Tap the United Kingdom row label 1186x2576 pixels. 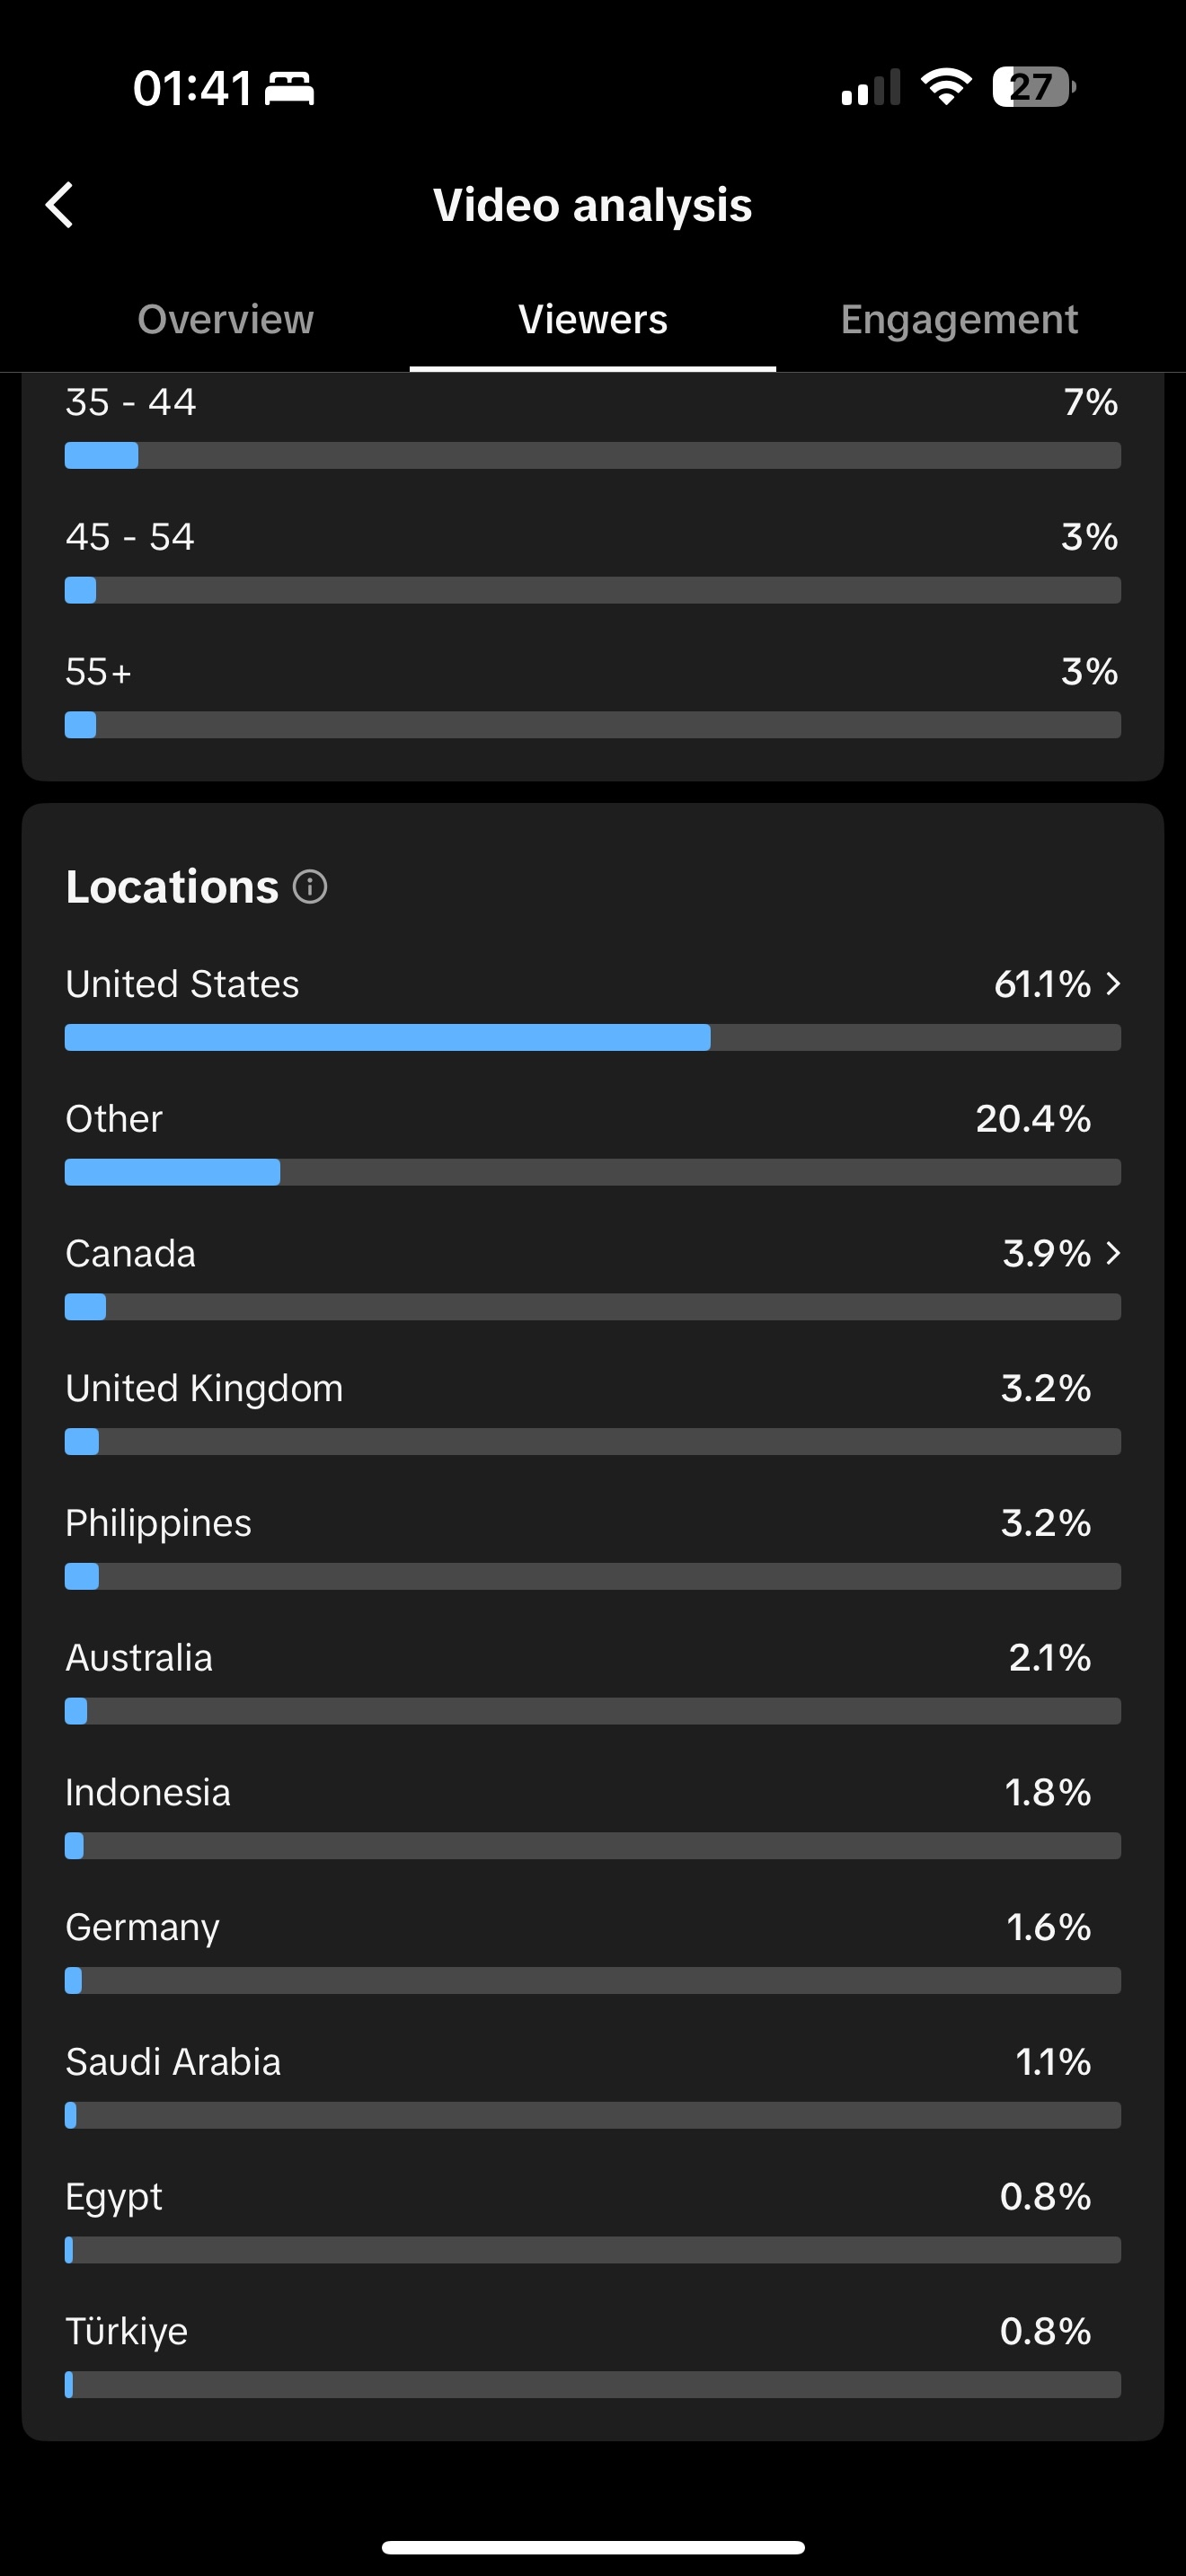[204, 1388]
